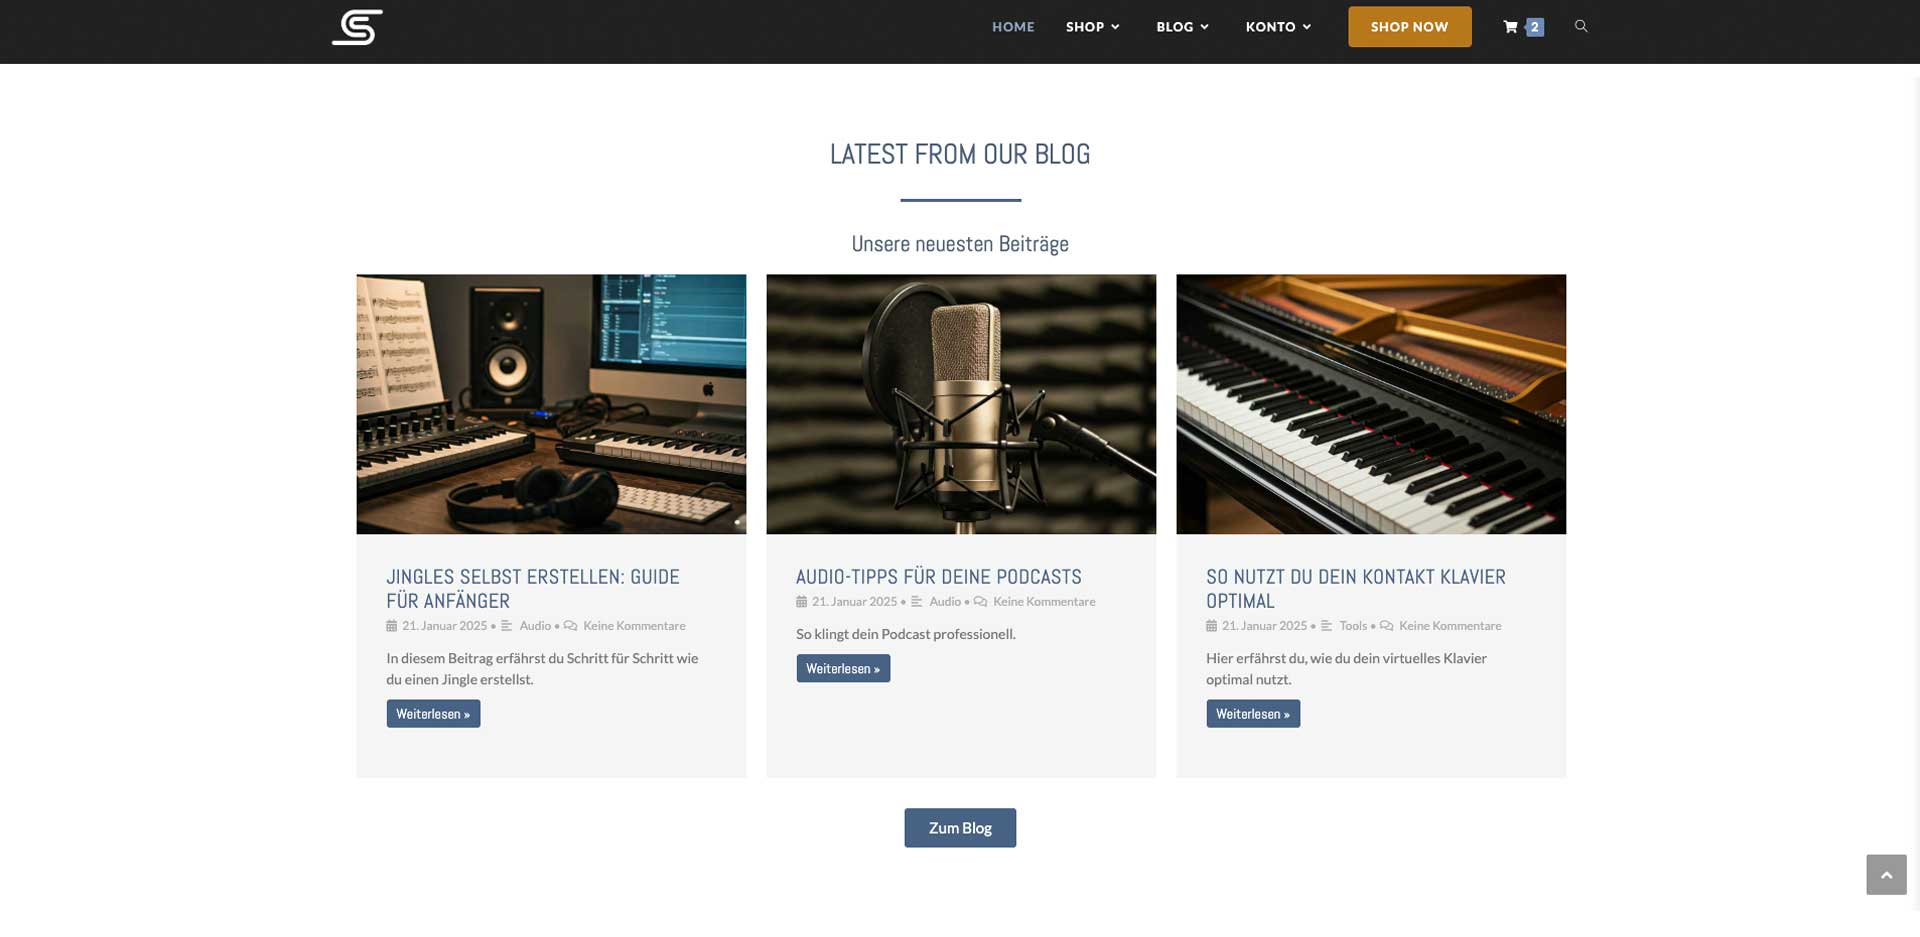This screenshot has height=937, width=1920.
Task: Click category icon beside Tools label
Action: pos(1326,626)
